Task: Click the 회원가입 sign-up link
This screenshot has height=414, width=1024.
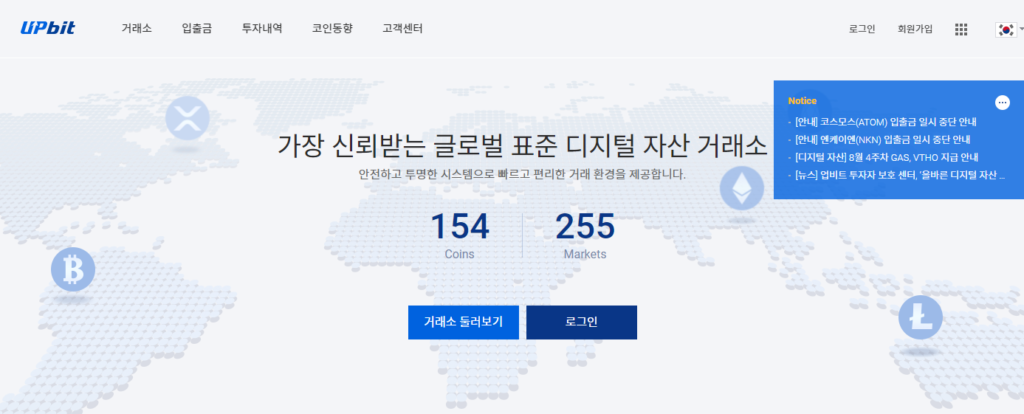Action: click(x=915, y=30)
